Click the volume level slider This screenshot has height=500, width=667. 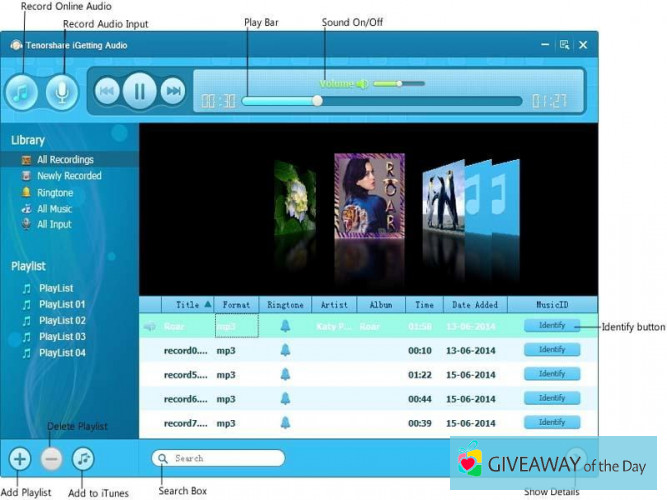point(399,84)
